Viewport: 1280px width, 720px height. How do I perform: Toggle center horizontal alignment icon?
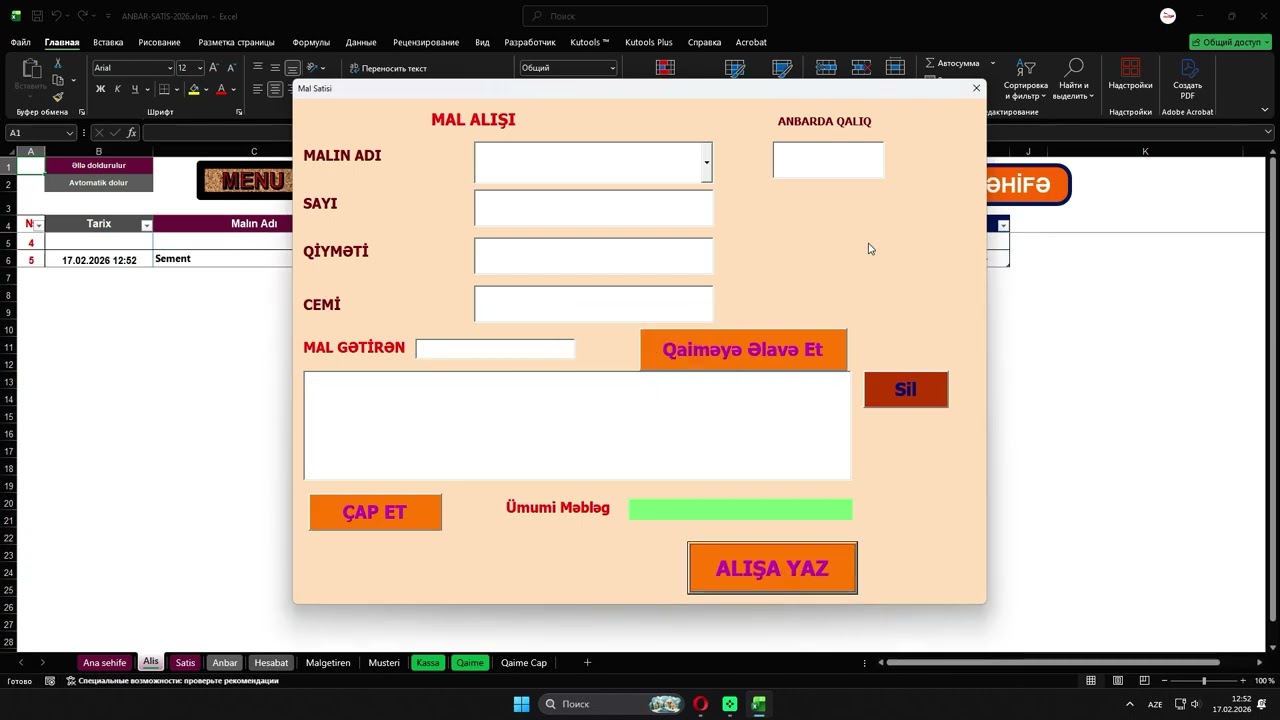pos(275,89)
